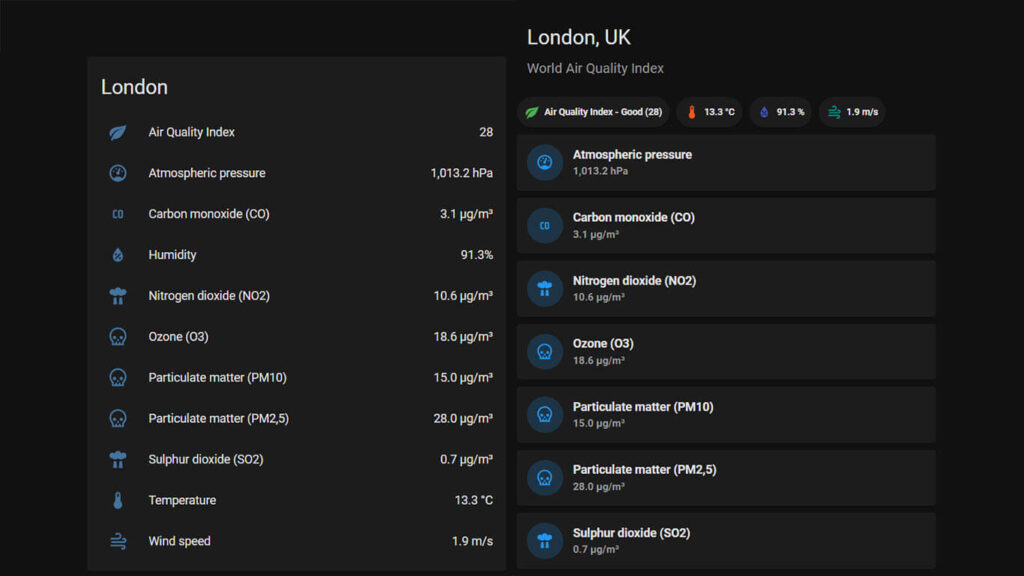The width and height of the screenshot is (1024, 576).
Task: Click the gauge icon in Atmospheric pressure list row
Action: 118,173
